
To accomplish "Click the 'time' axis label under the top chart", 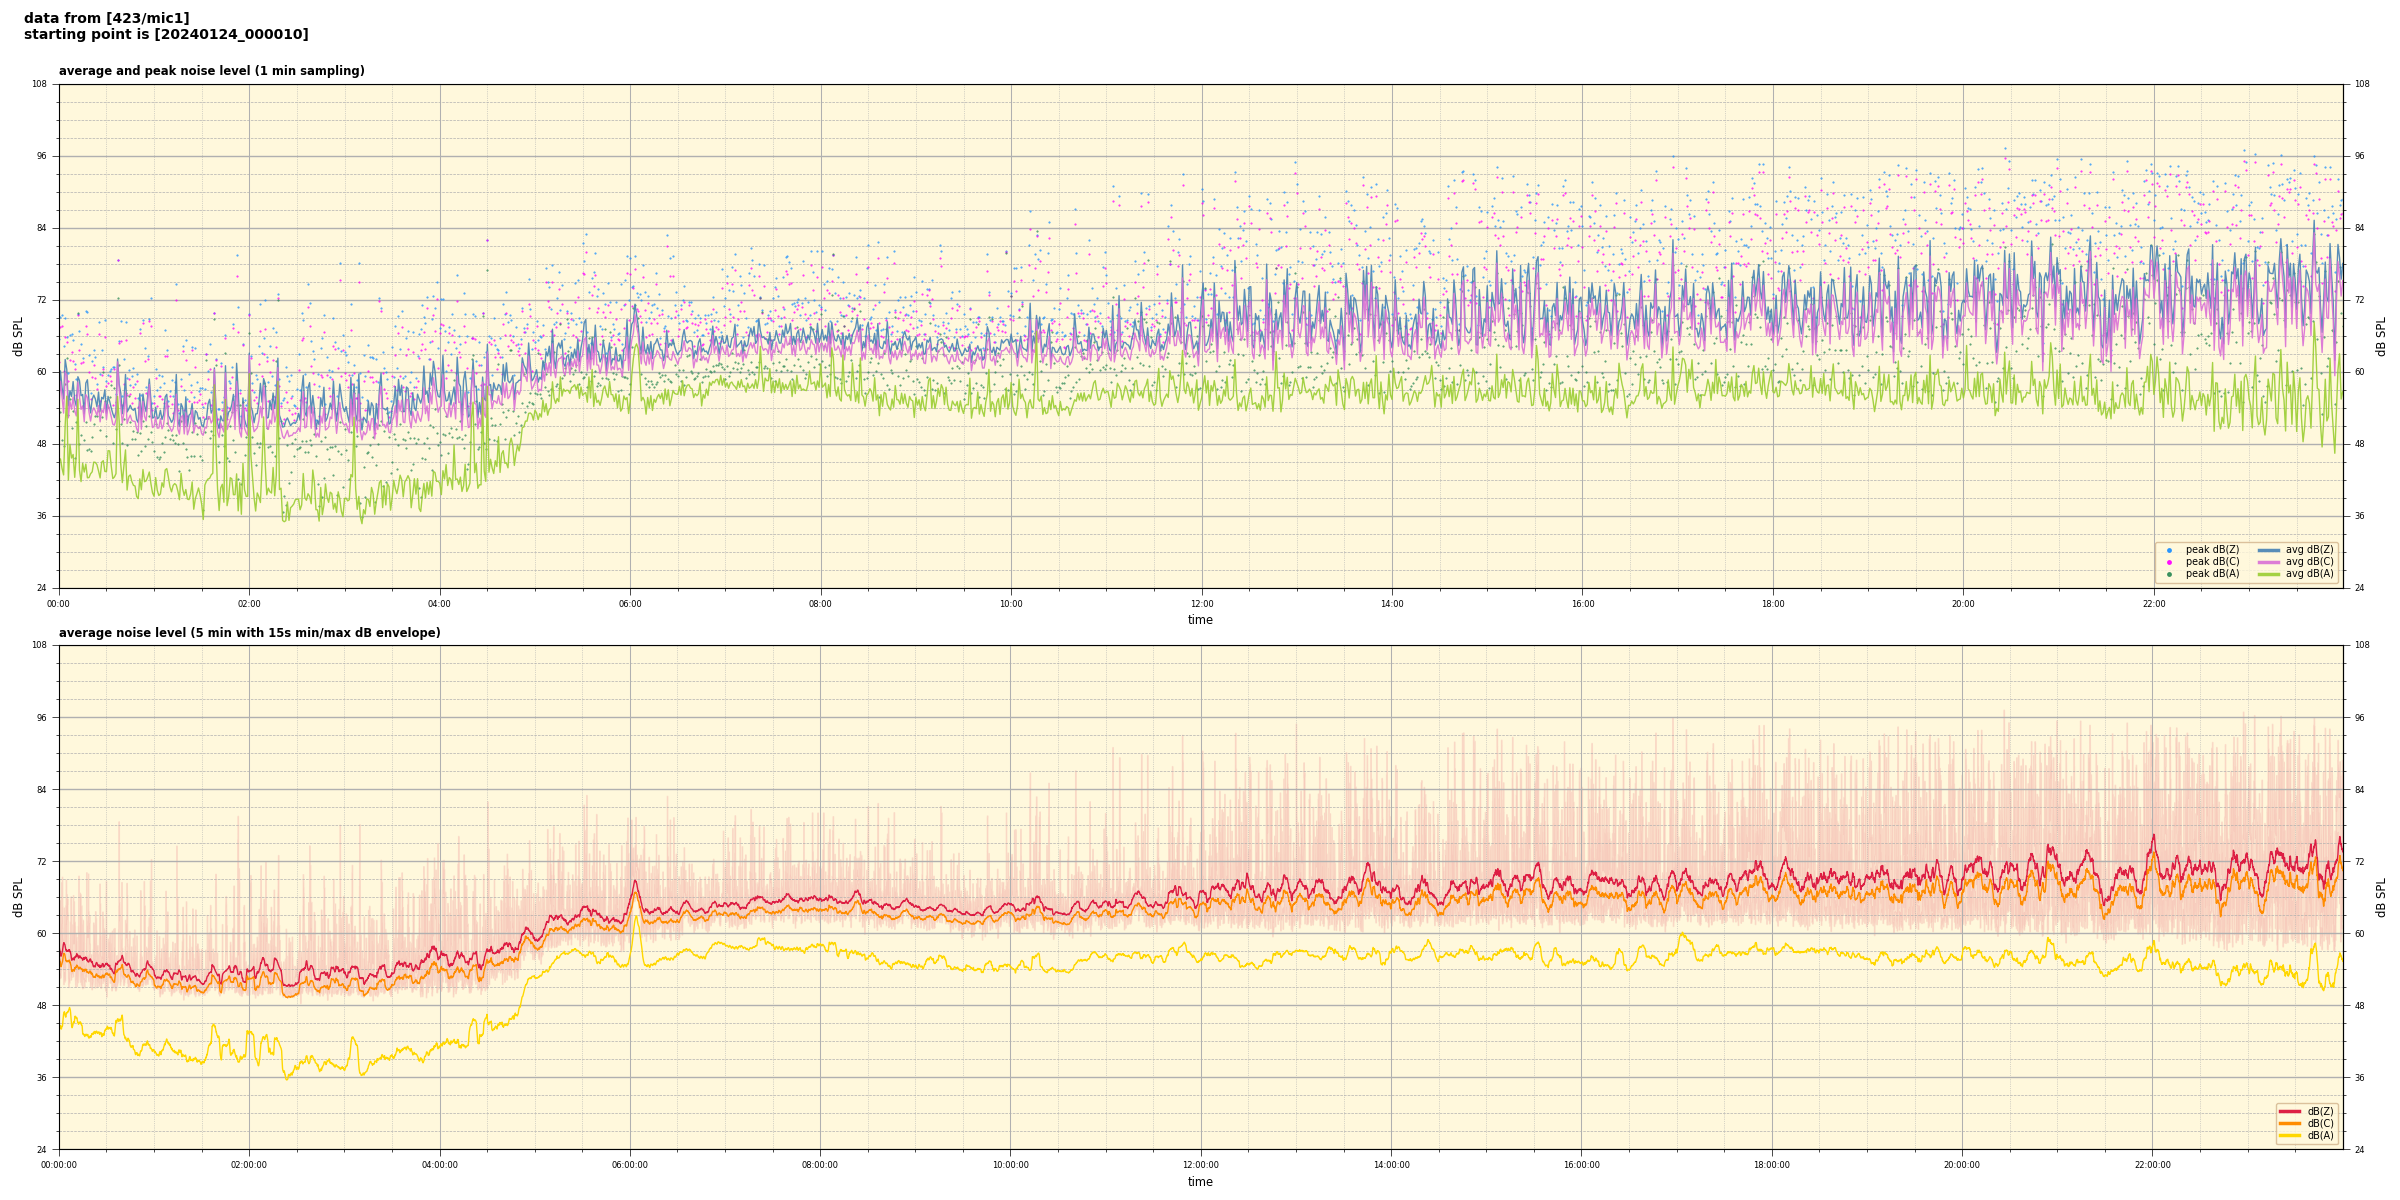I will click(1200, 620).
